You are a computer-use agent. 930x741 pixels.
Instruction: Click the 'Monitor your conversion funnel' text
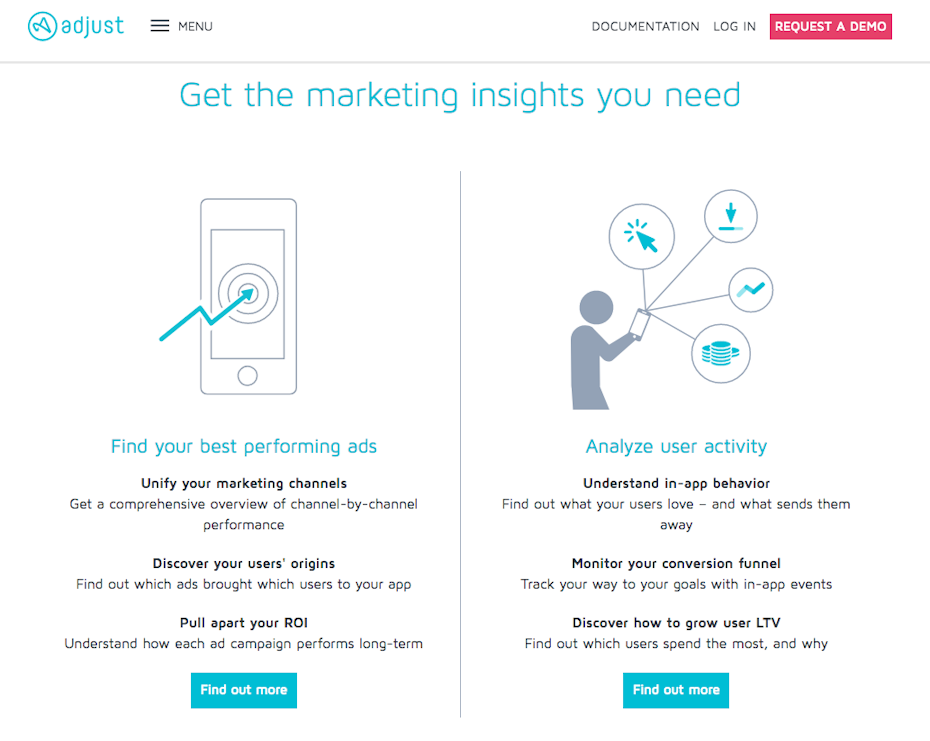676,564
